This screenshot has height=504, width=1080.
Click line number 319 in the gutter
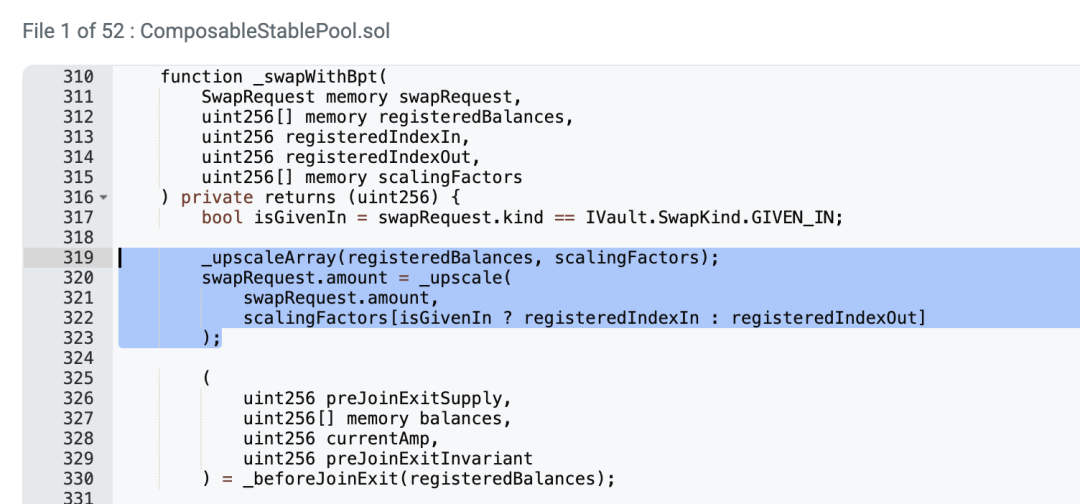78,258
